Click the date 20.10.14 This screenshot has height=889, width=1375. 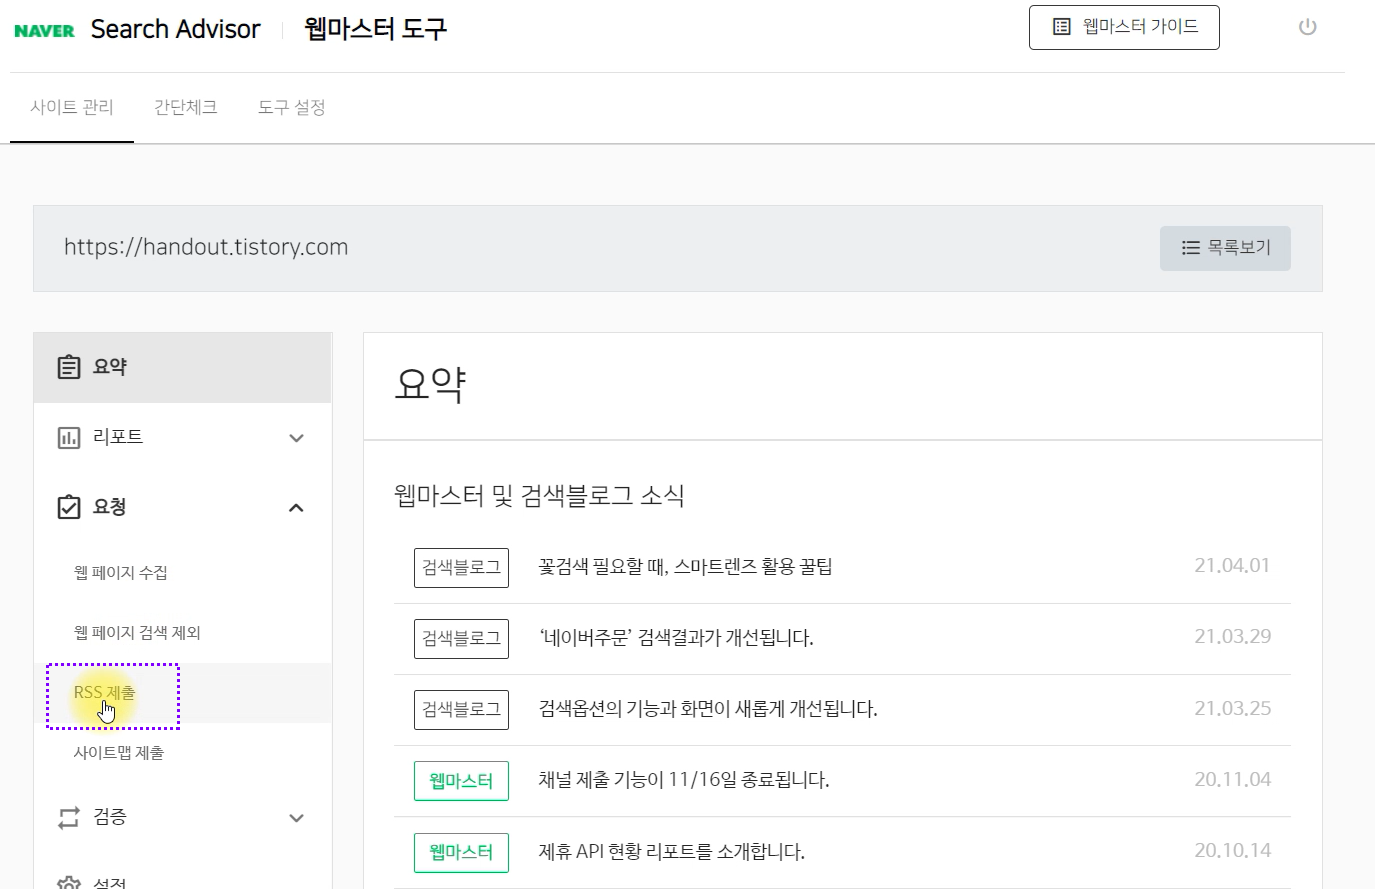(1232, 851)
